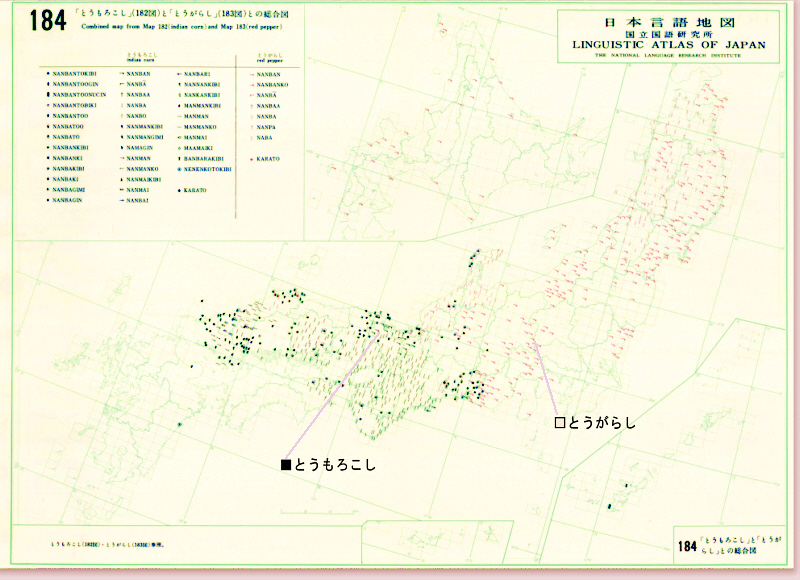Click the NAMAGIN legend symbol
800x580 pixels.
(122, 147)
